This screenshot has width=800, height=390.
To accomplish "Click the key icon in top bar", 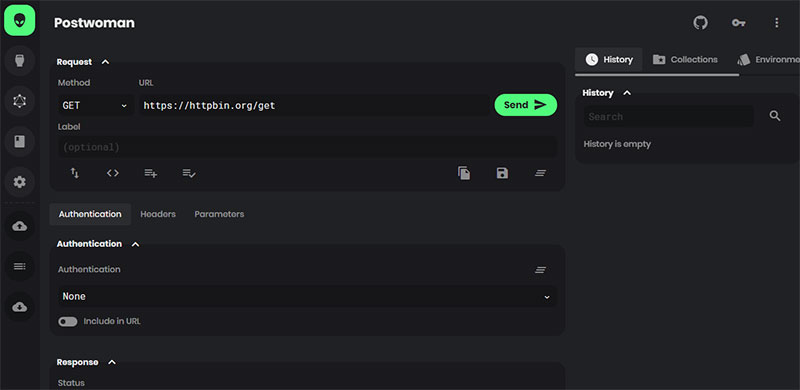I will (738, 23).
